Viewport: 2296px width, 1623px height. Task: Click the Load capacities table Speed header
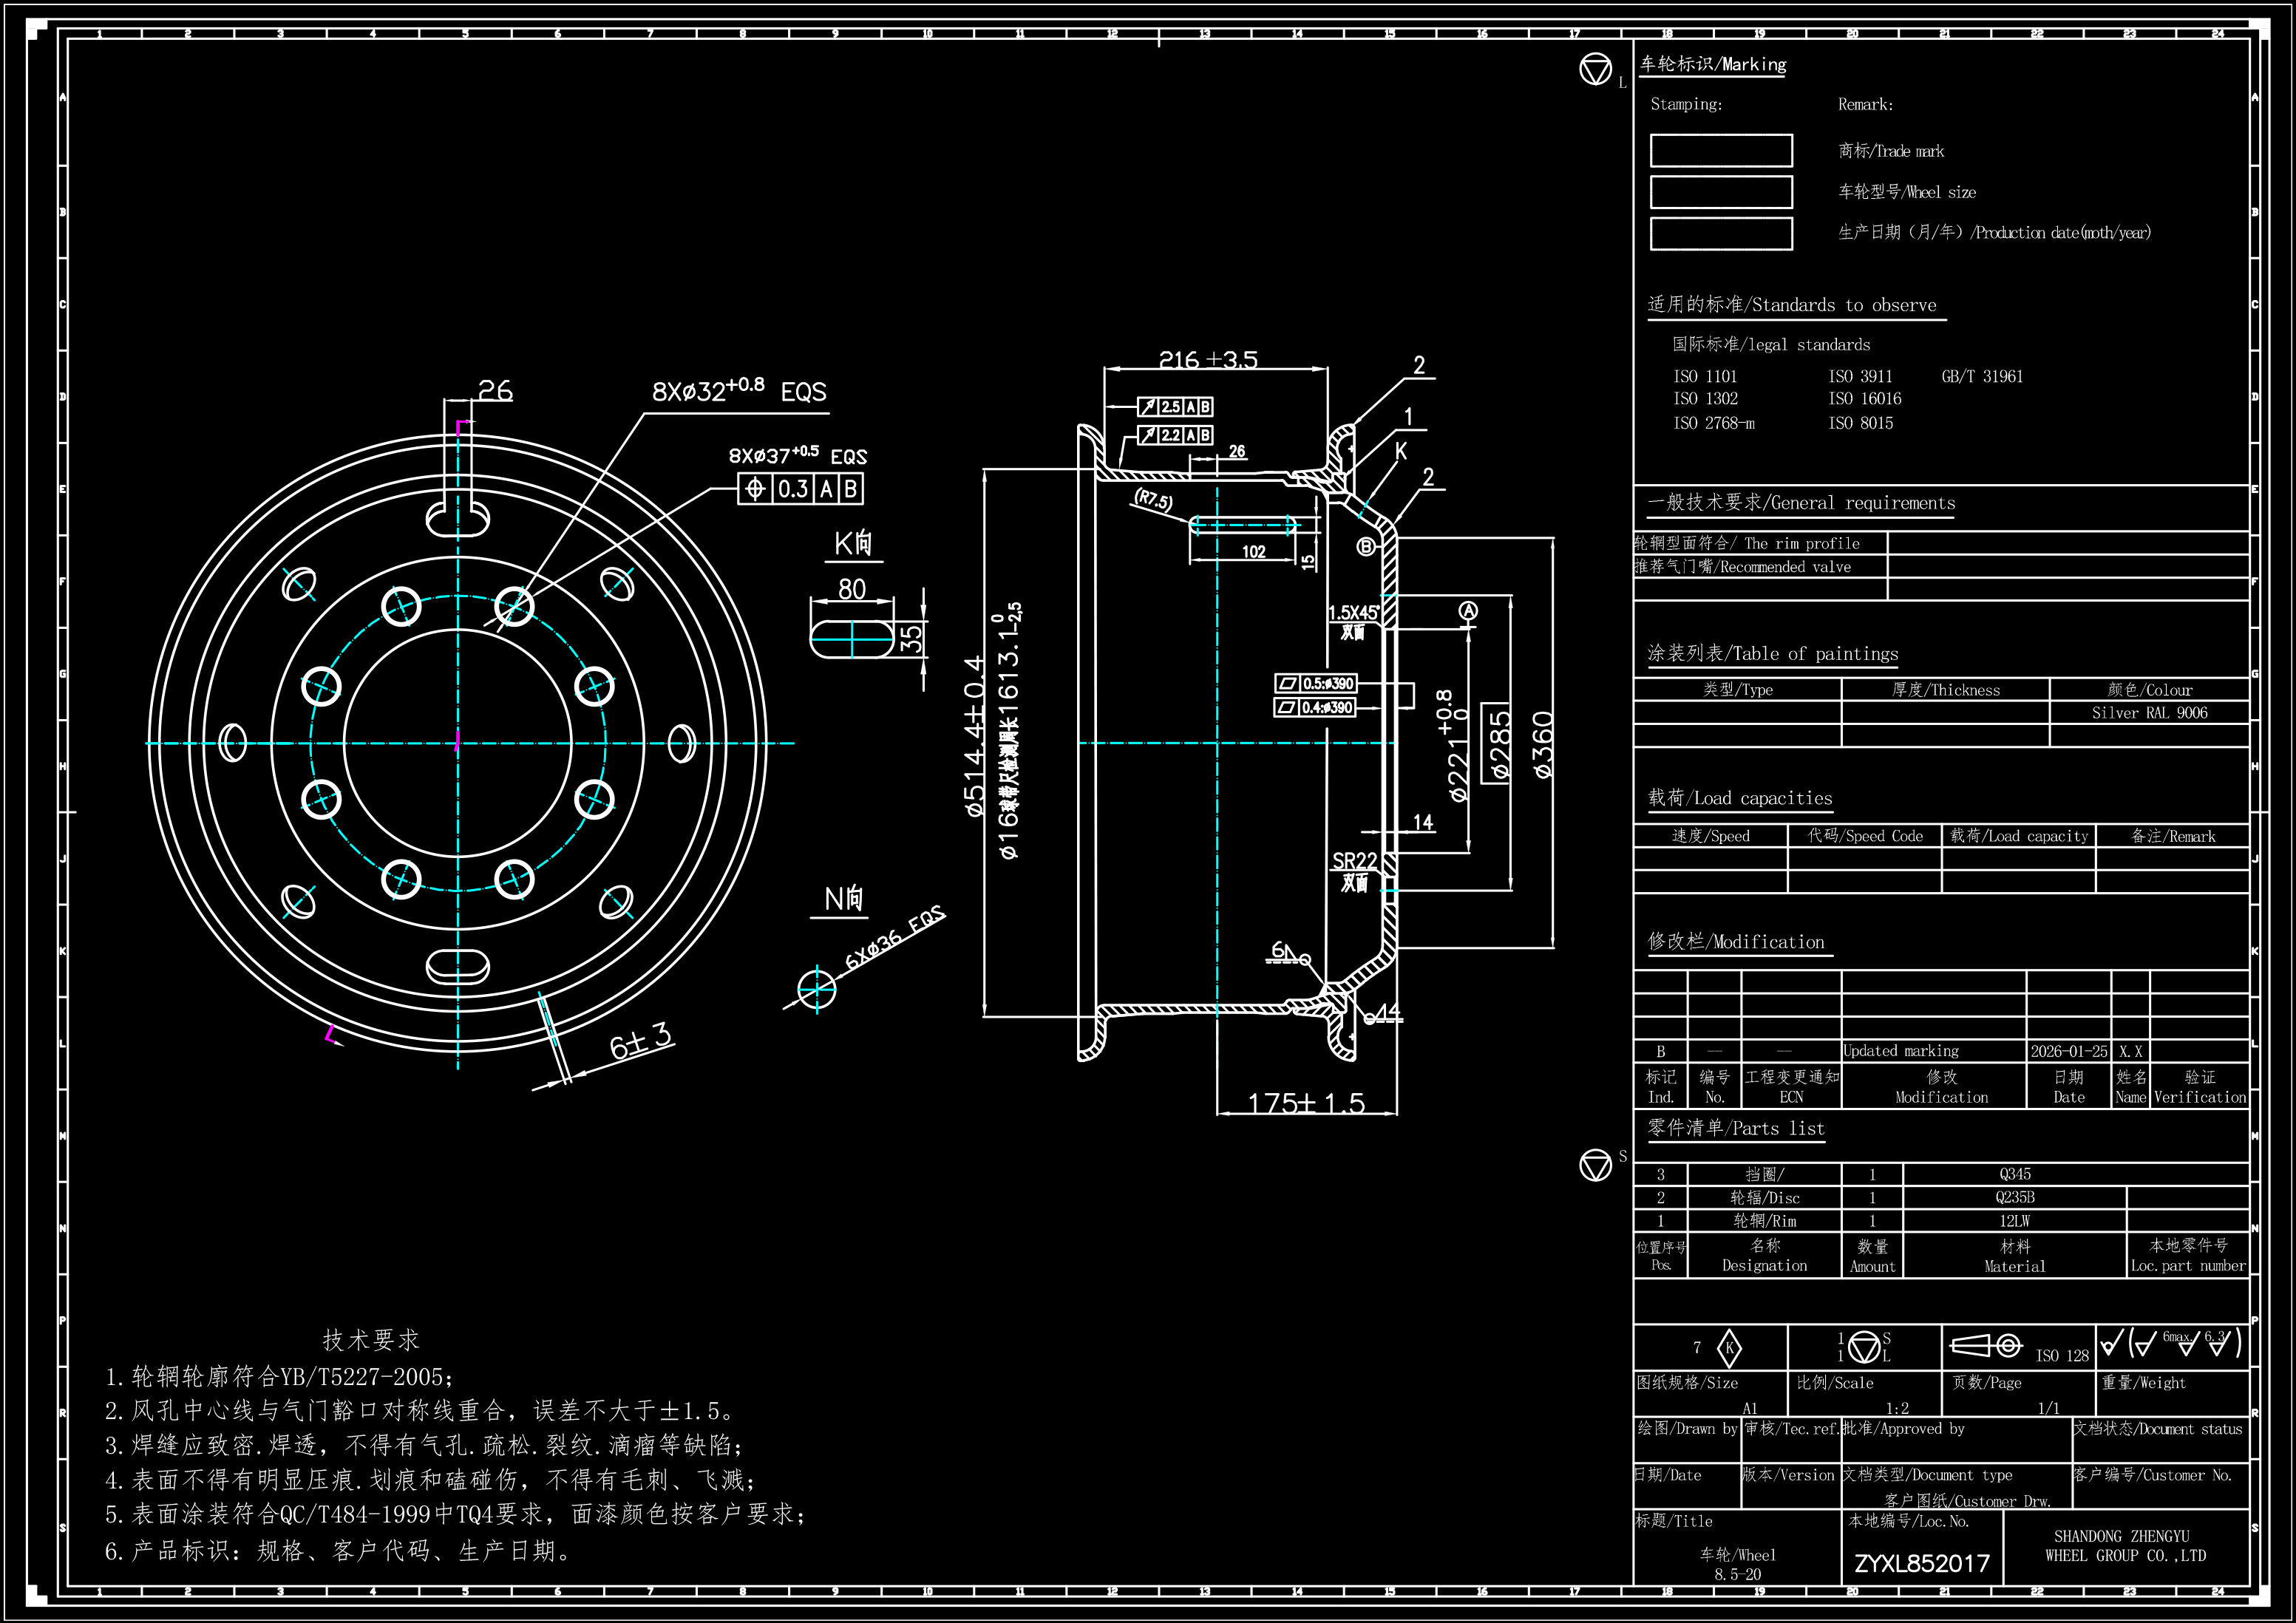coord(1710,836)
